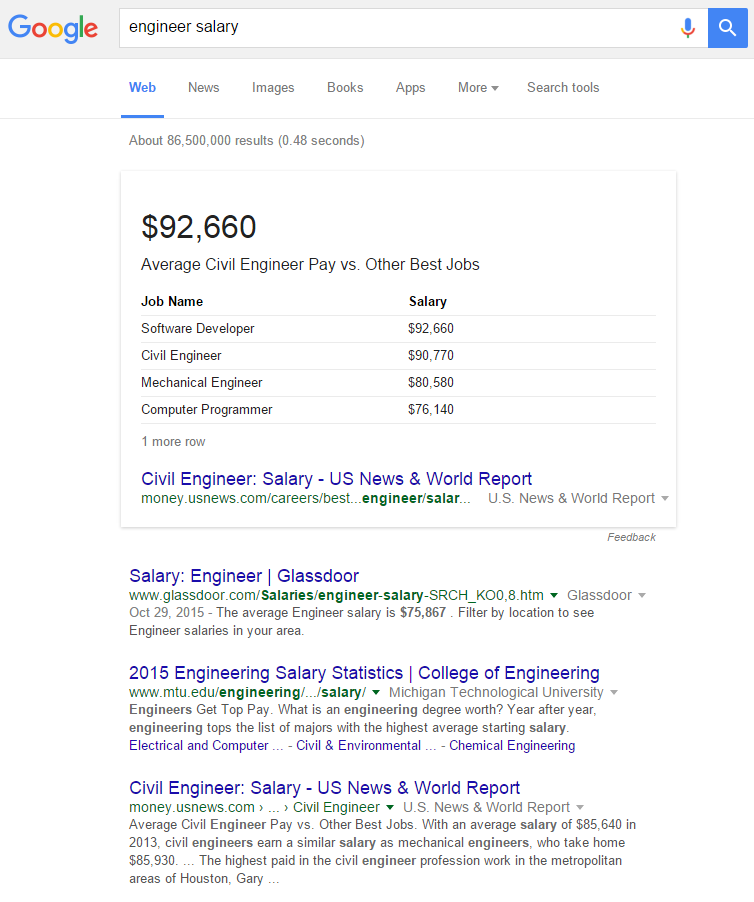Switch to the News tab
Viewport: 754px width, 902px height.
203,88
